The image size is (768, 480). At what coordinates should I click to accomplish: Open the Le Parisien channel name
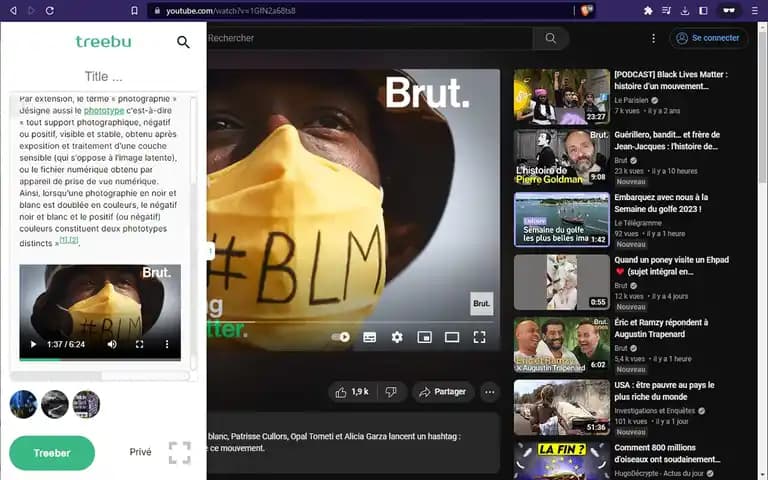631,100
